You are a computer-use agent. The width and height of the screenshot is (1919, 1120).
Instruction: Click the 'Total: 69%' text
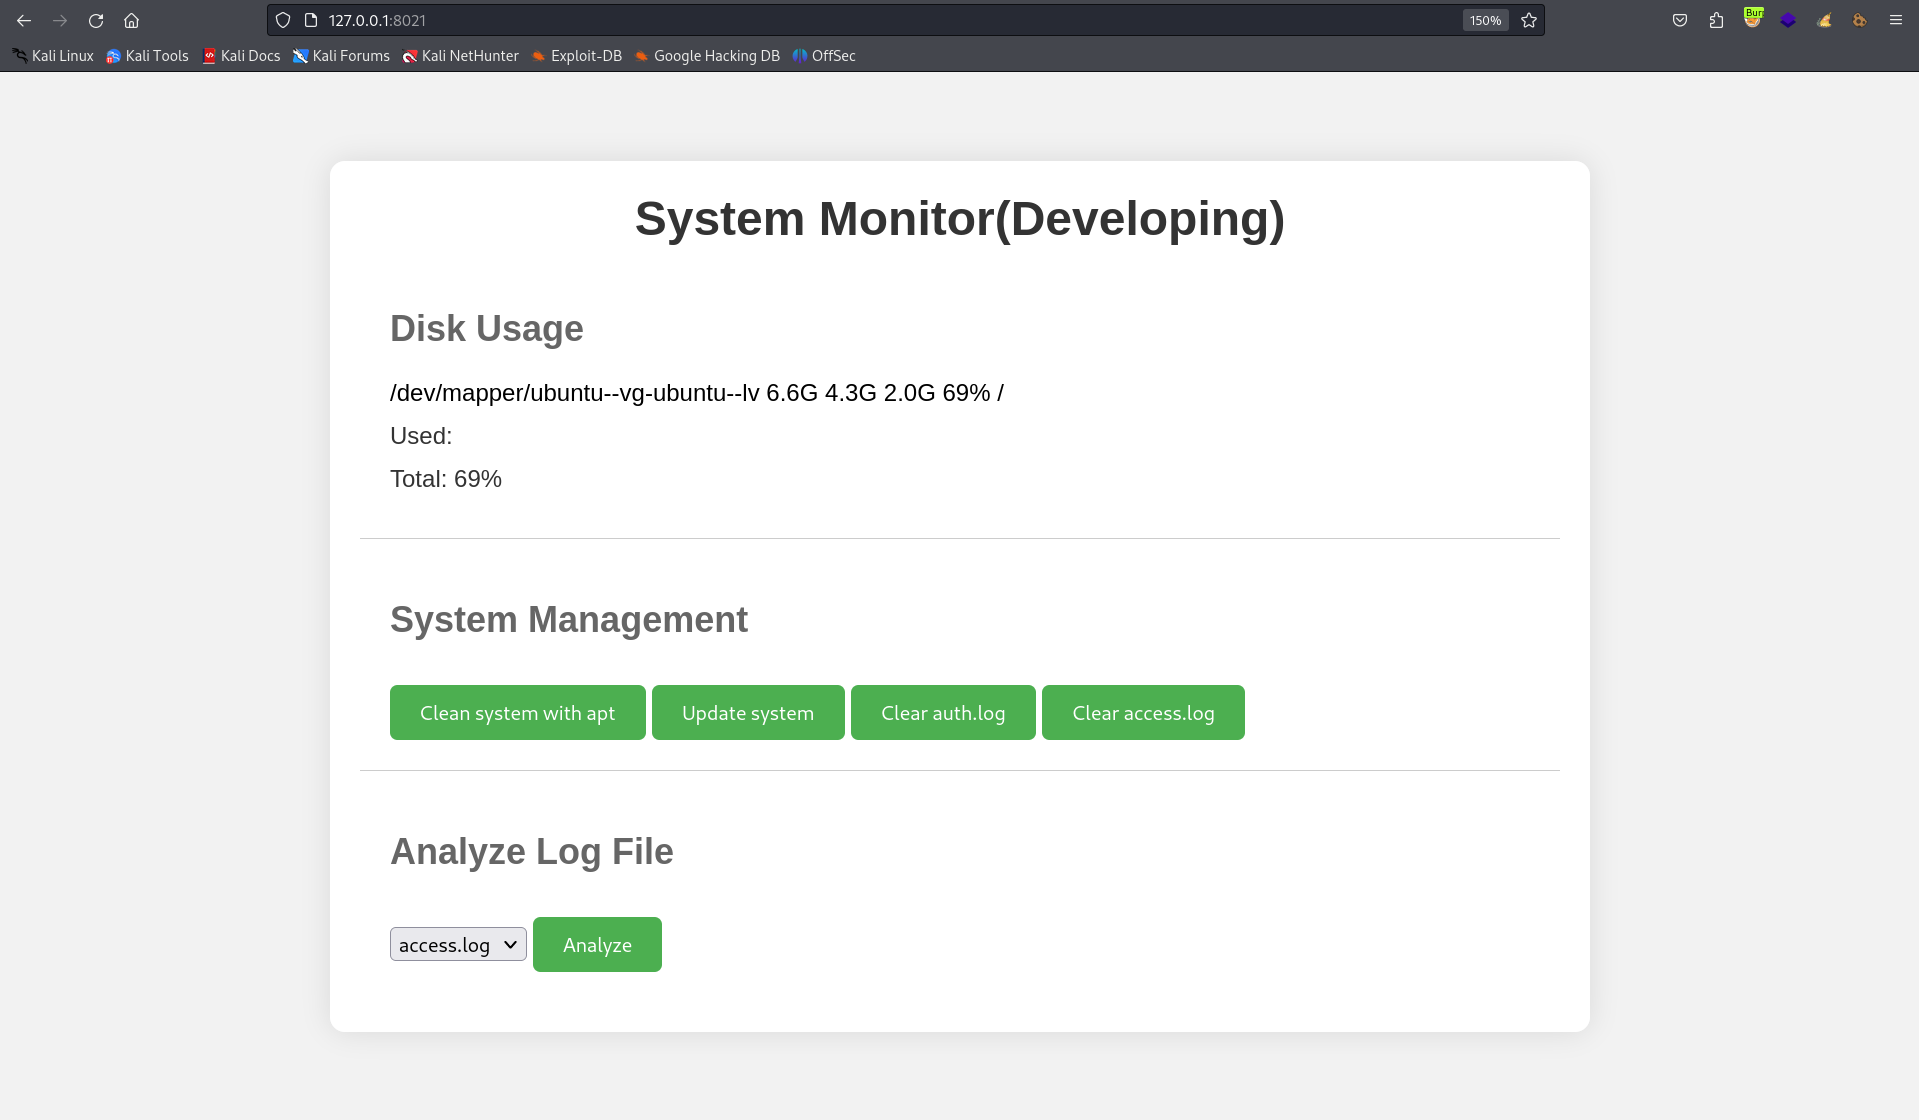click(446, 479)
